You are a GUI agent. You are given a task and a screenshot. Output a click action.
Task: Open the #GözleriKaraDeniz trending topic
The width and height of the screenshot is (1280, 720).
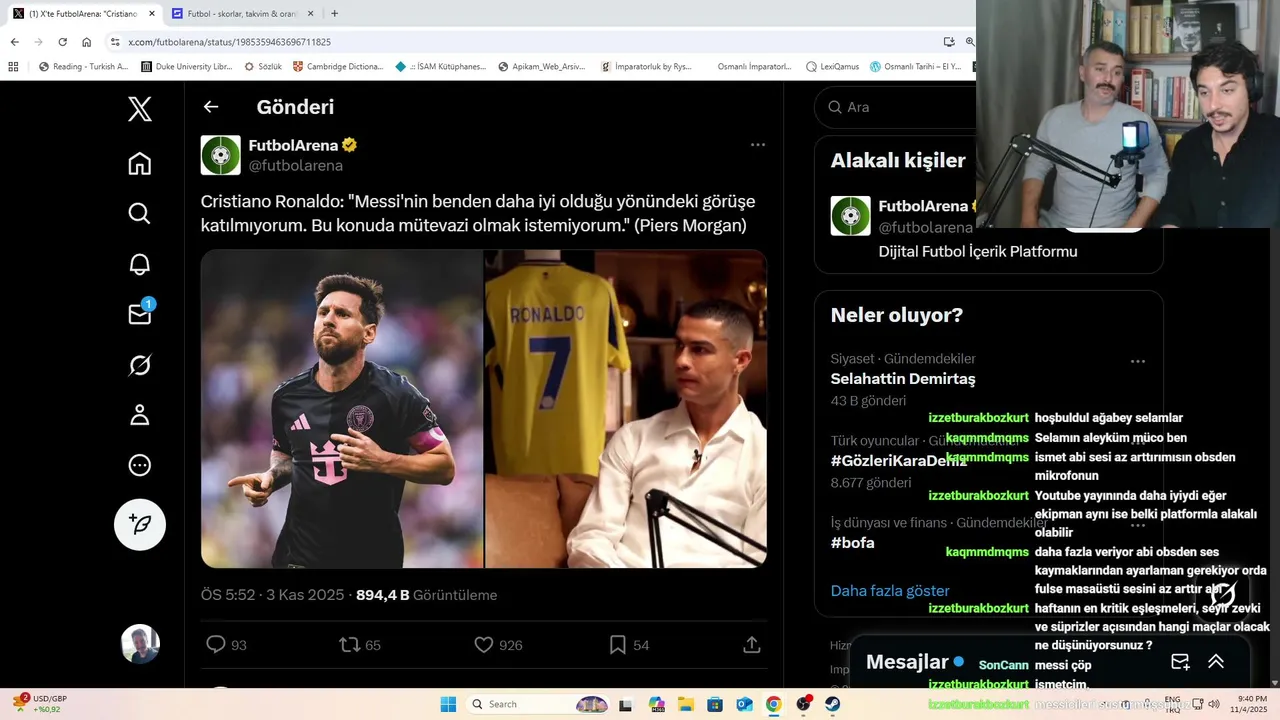point(899,461)
